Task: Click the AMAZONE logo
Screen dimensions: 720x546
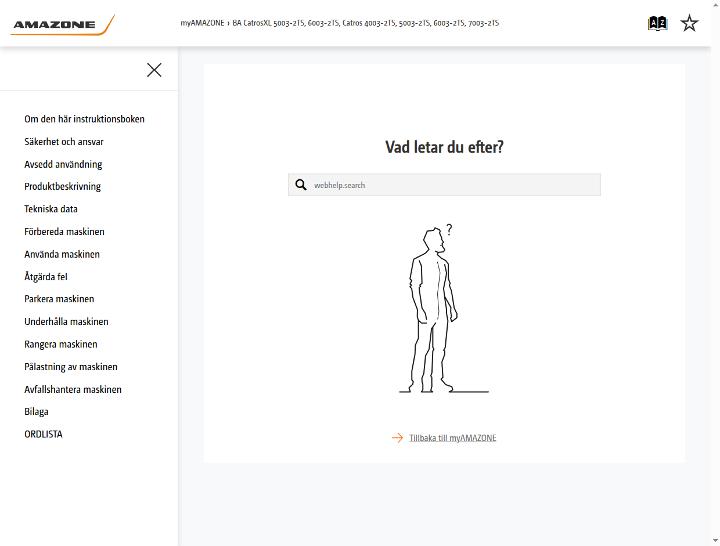Action: 62,24
